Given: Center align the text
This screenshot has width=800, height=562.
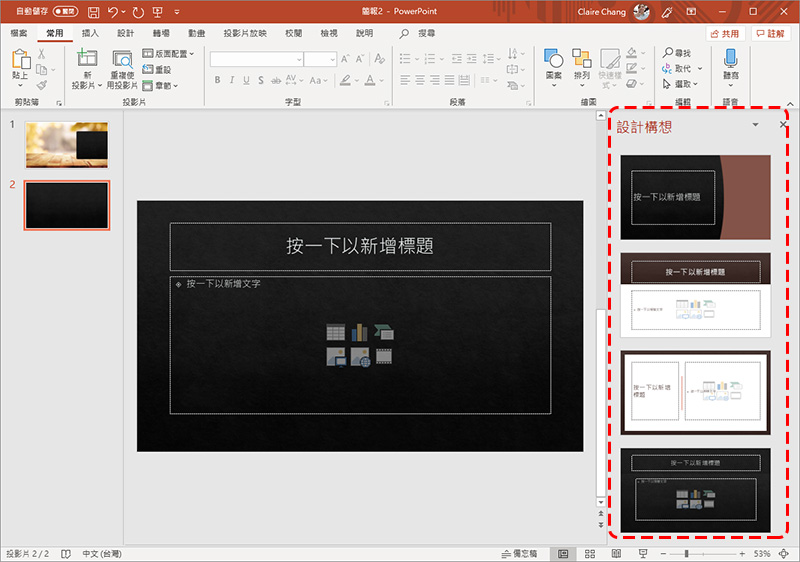Looking at the screenshot, I should pyautogui.click(x=420, y=80).
